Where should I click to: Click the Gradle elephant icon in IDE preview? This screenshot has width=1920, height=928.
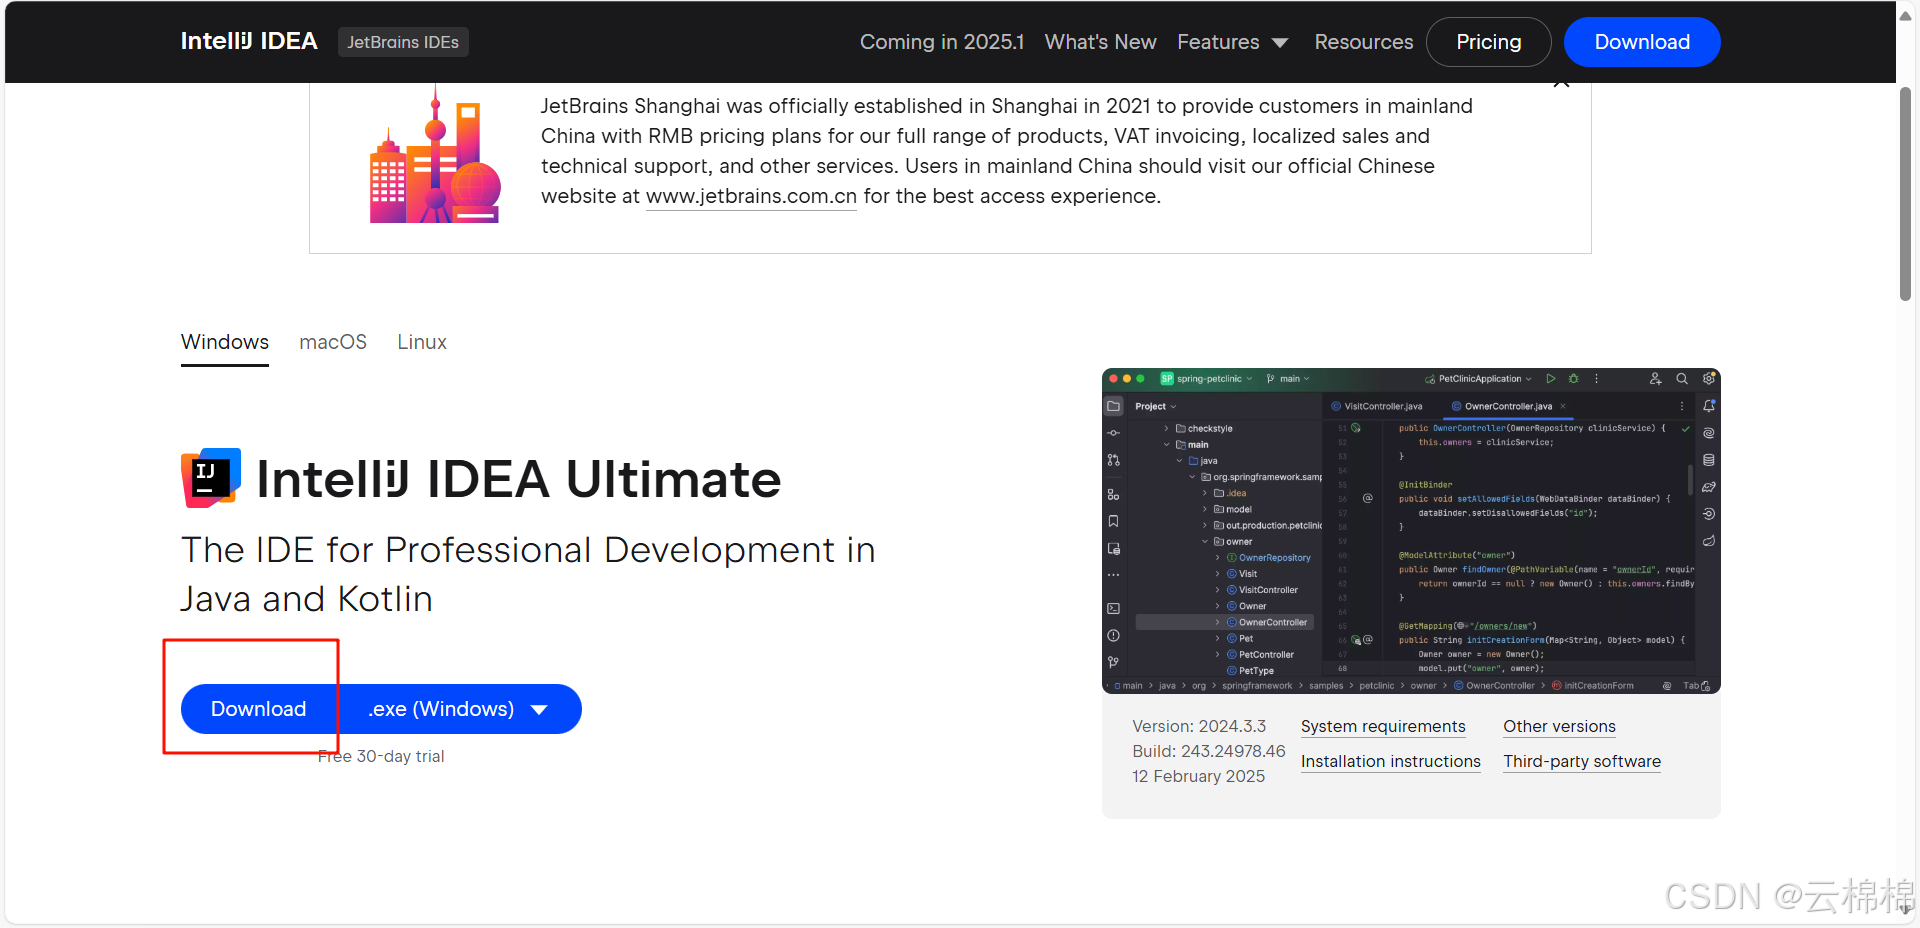1709,487
